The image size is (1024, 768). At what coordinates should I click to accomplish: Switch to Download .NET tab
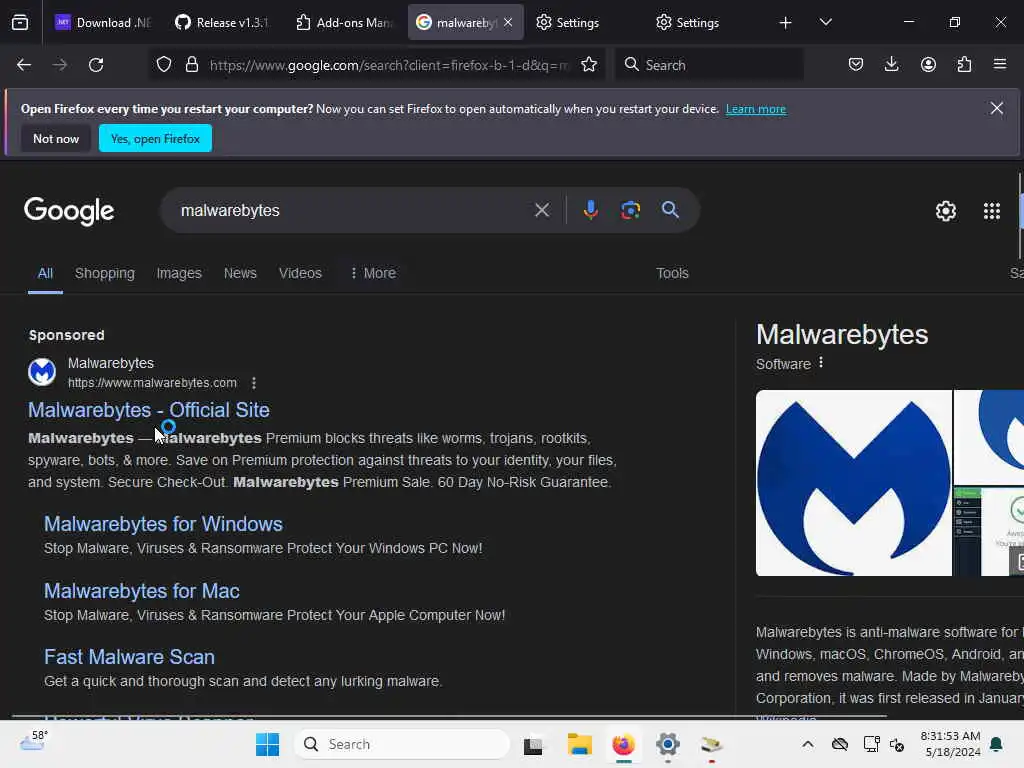pyautogui.click(x=101, y=22)
